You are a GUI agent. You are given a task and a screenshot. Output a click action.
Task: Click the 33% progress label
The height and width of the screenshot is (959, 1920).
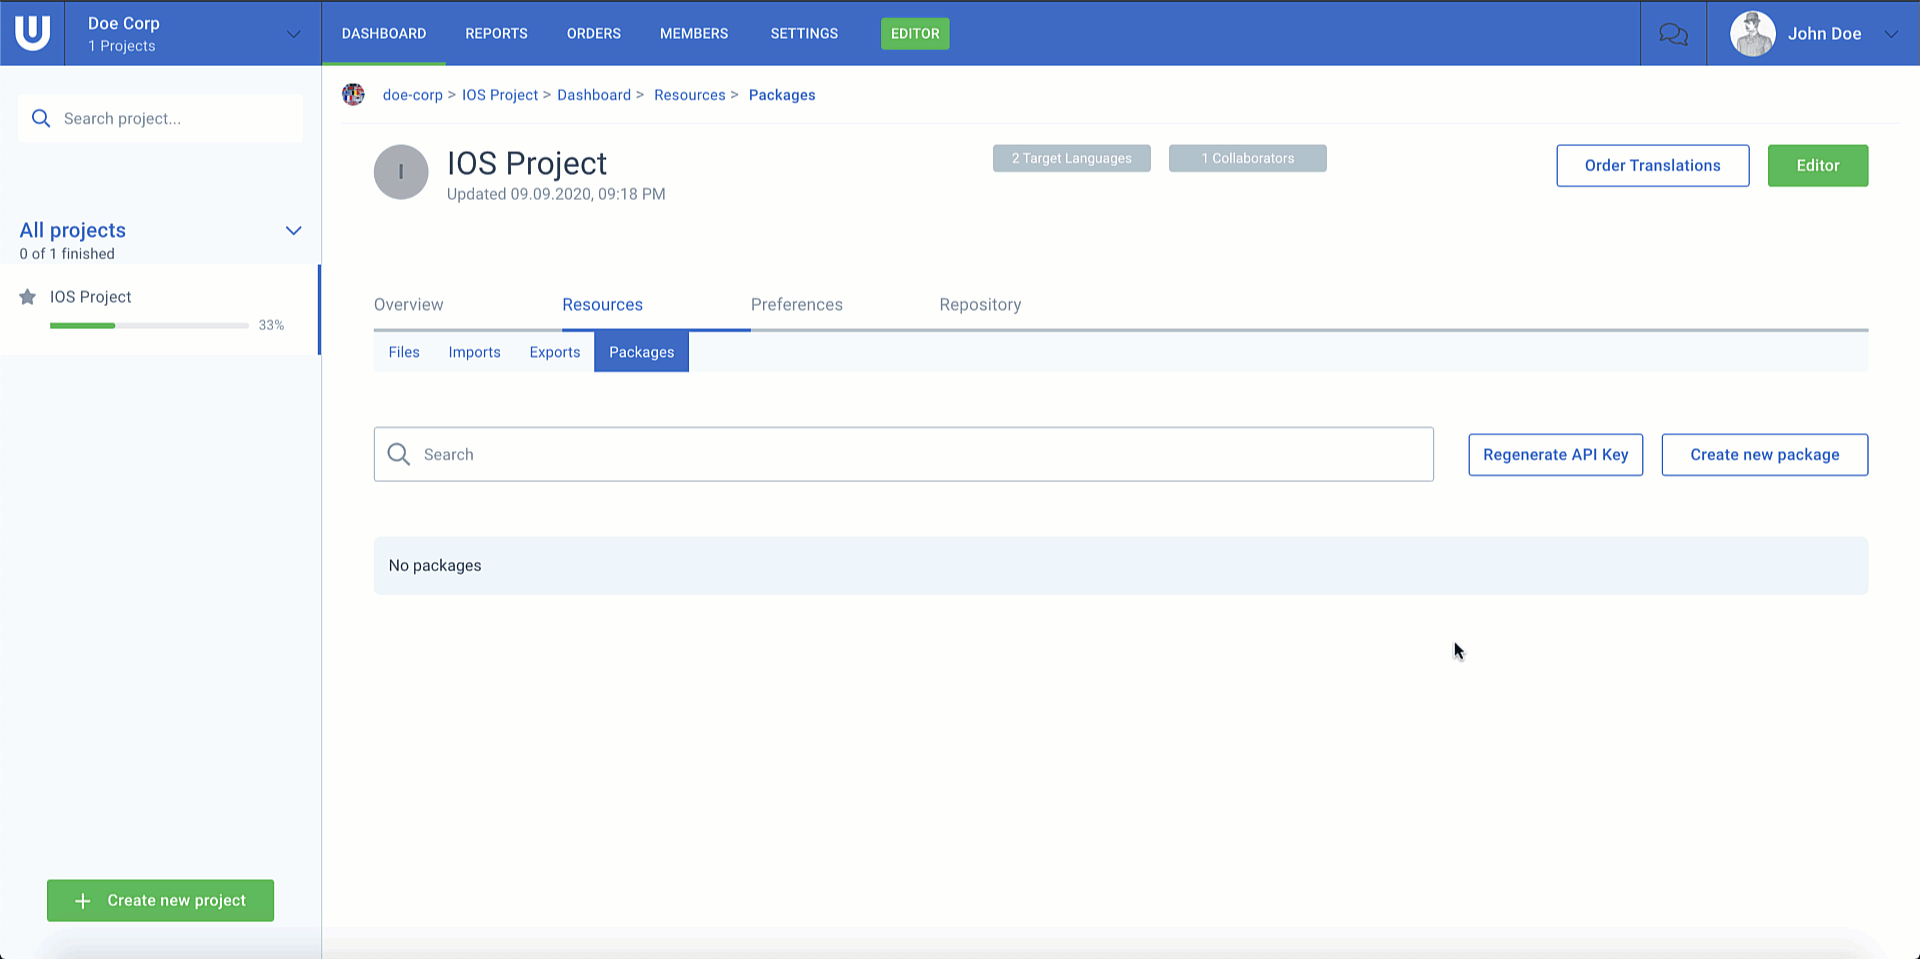[271, 325]
